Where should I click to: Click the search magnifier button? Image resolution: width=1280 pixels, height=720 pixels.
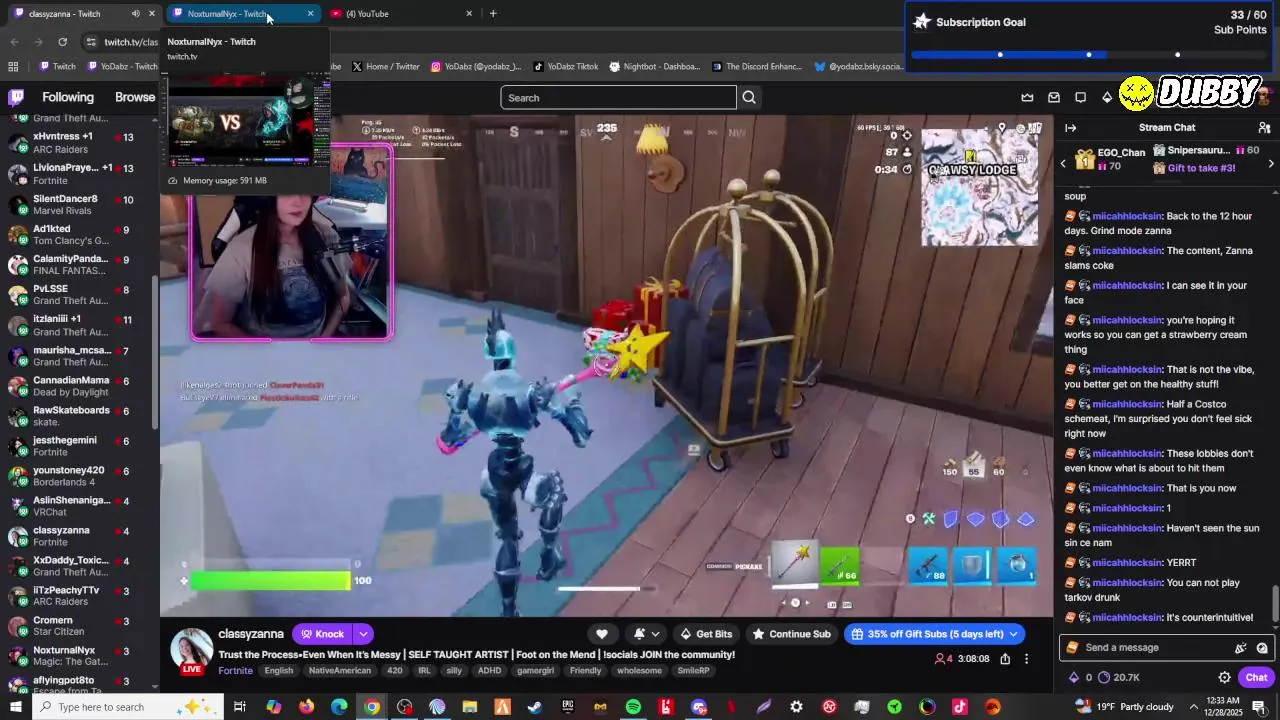749,98
